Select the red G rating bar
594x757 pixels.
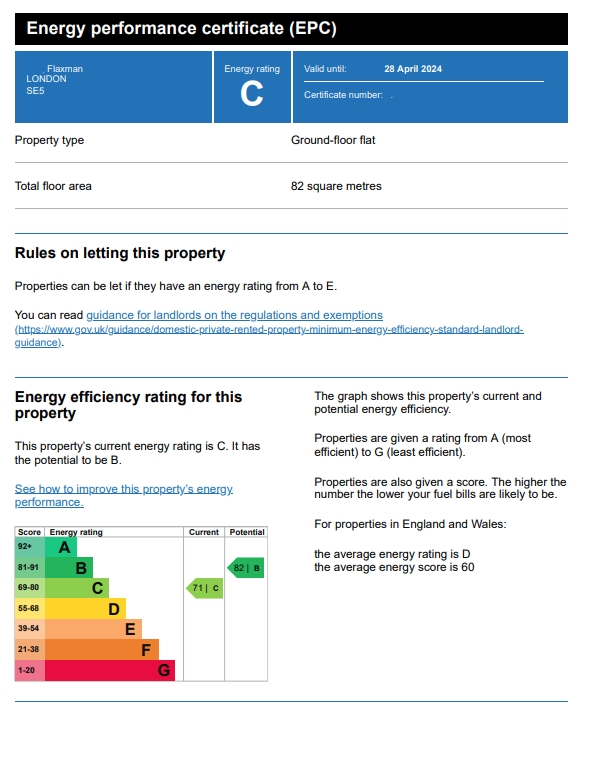click(110, 671)
